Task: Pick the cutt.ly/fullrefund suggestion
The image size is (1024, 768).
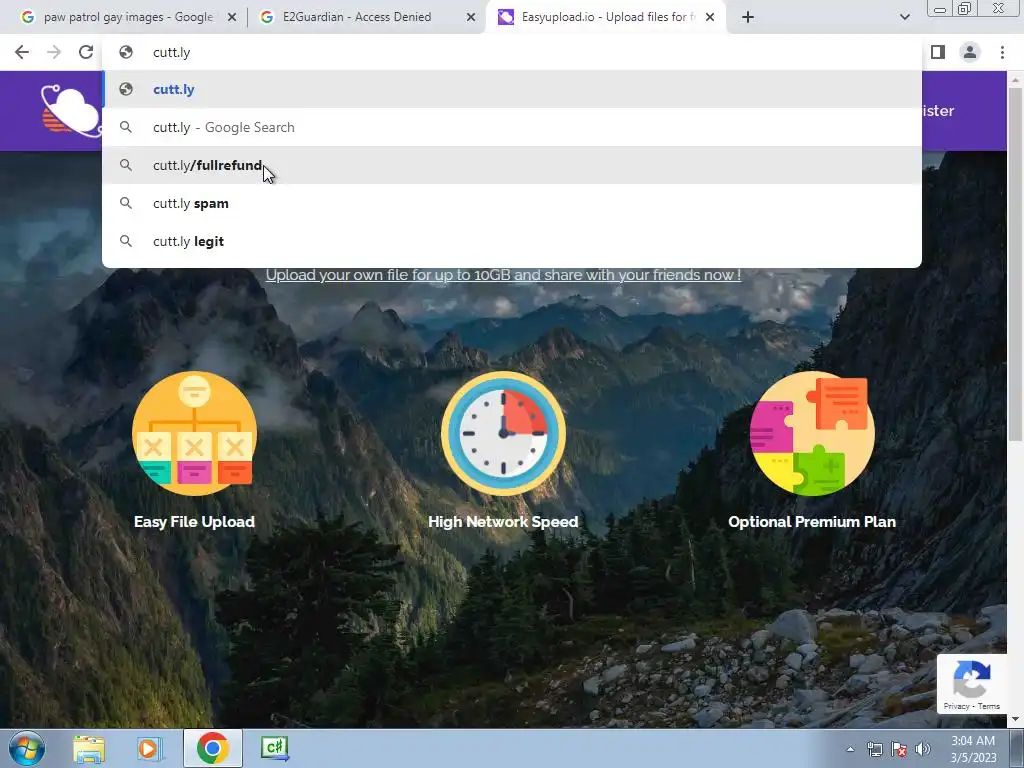Action: [x=511, y=165]
